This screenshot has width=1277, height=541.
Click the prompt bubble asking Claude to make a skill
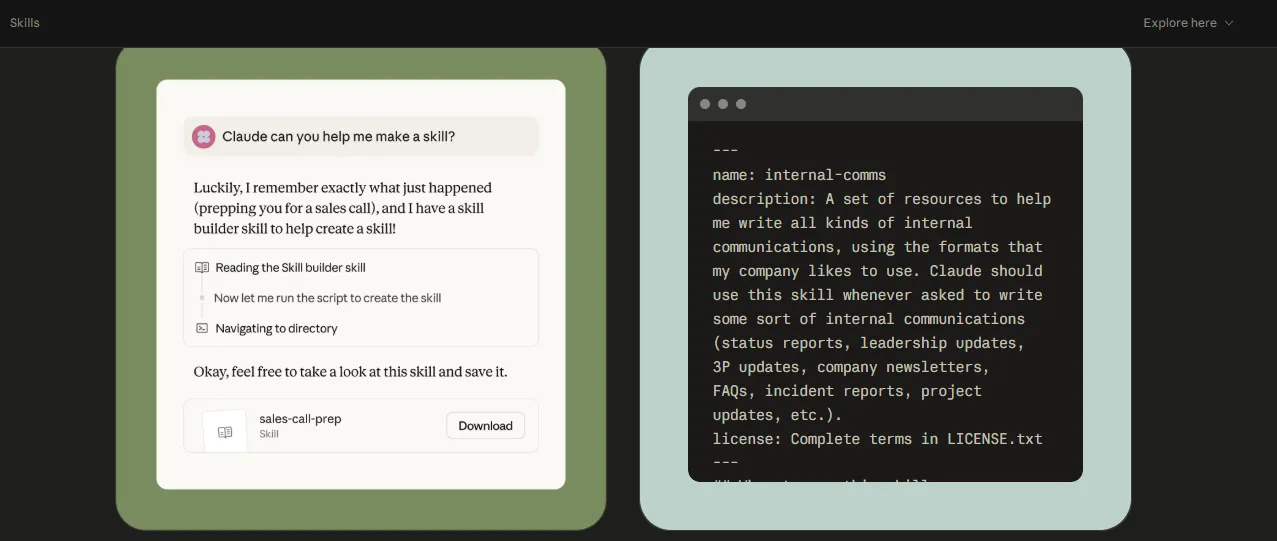pos(361,137)
